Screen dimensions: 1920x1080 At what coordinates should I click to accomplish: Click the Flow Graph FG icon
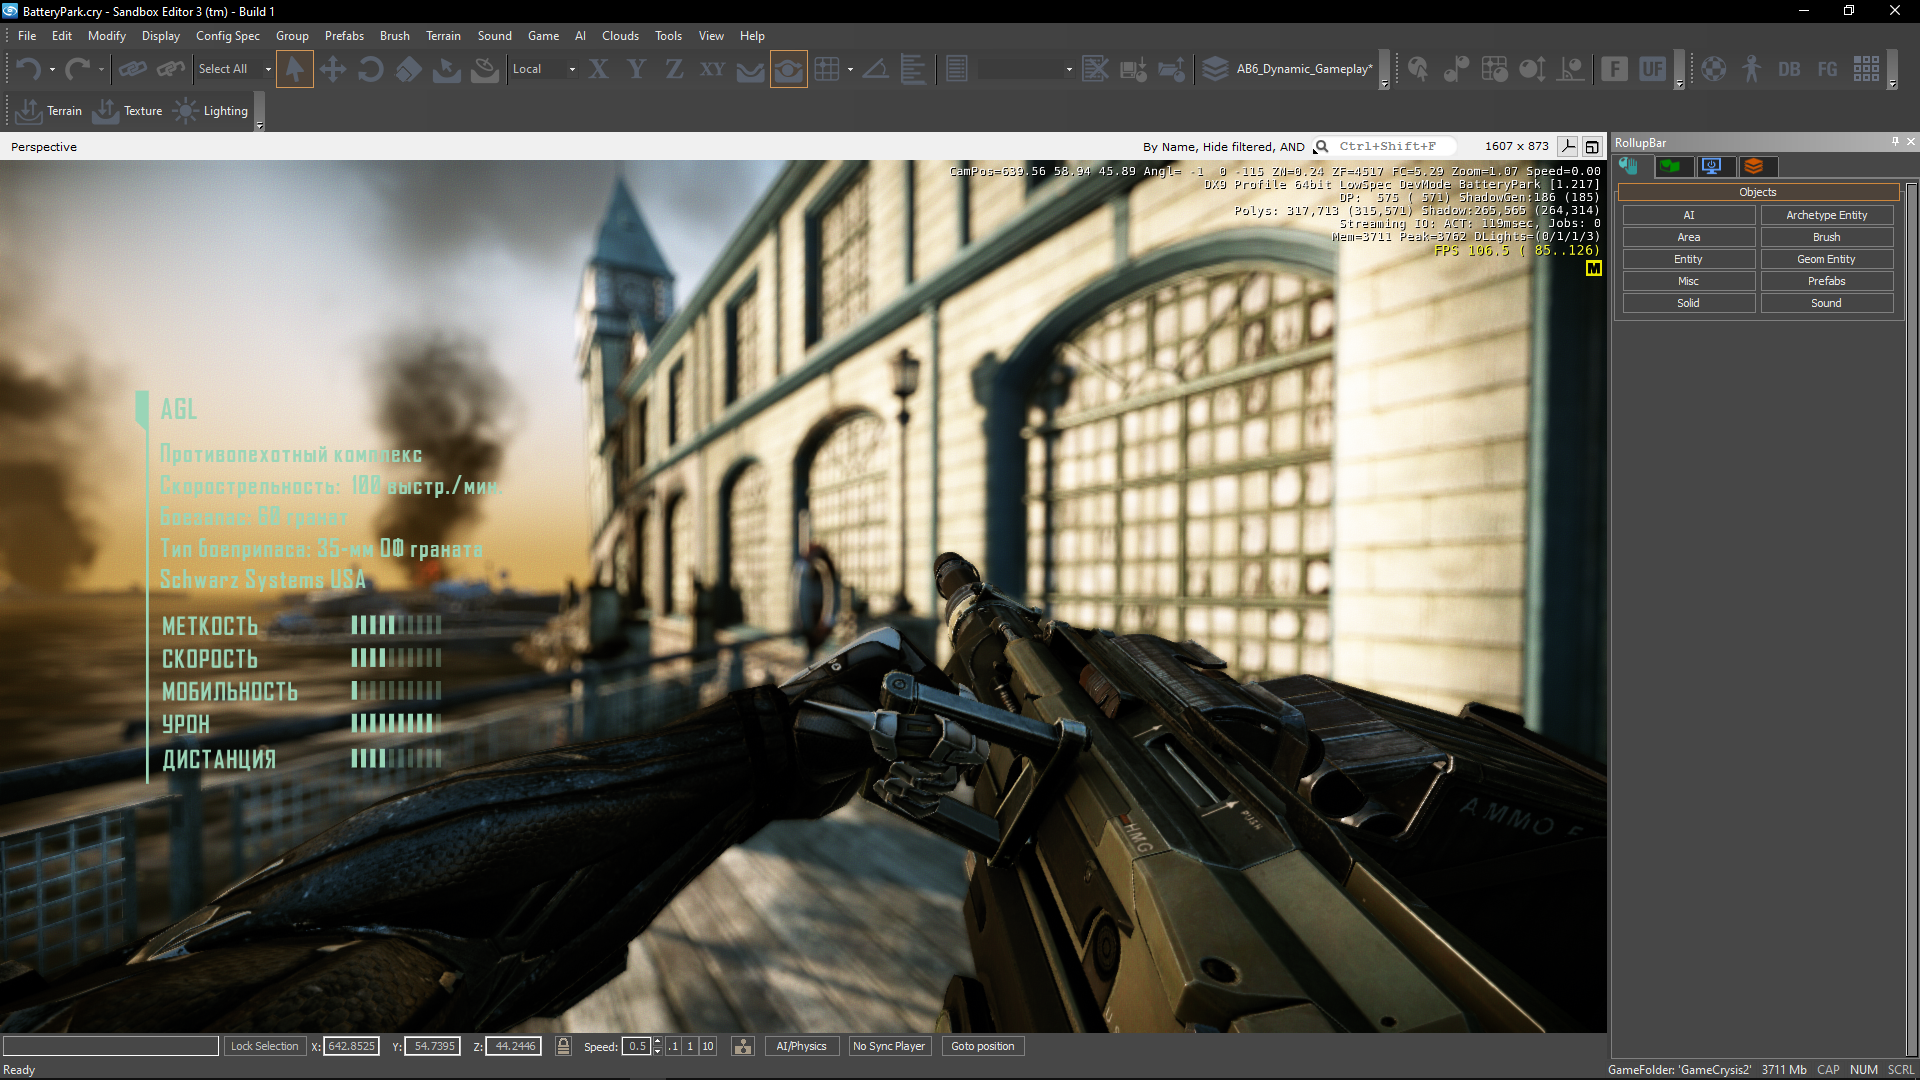tap(1827, 69)
